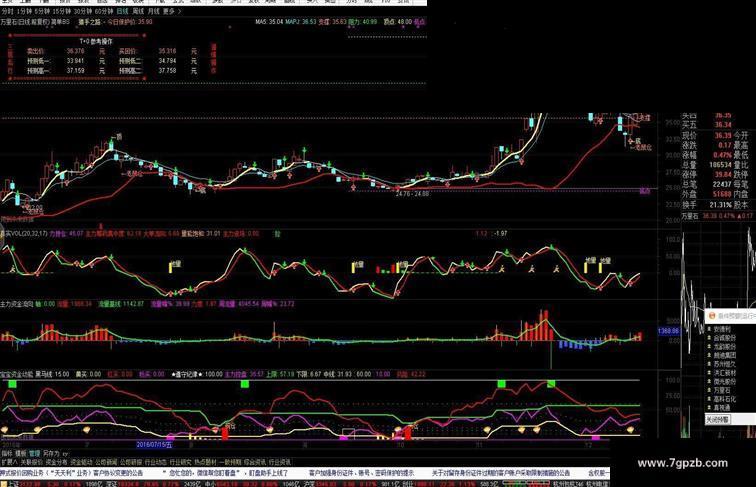The image size is (756, 487).
Task: Switch to 月线 monthly chart
Action: [153, 11]
